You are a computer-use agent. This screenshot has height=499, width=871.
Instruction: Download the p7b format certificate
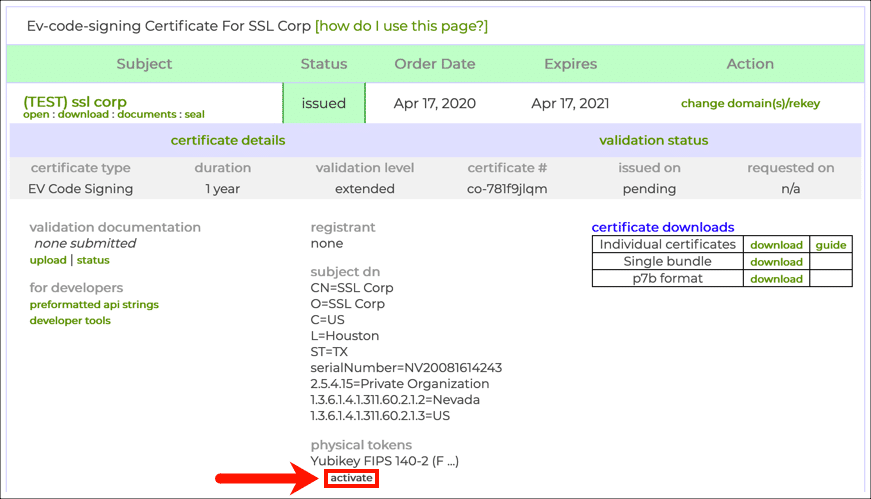coord(776,279)
